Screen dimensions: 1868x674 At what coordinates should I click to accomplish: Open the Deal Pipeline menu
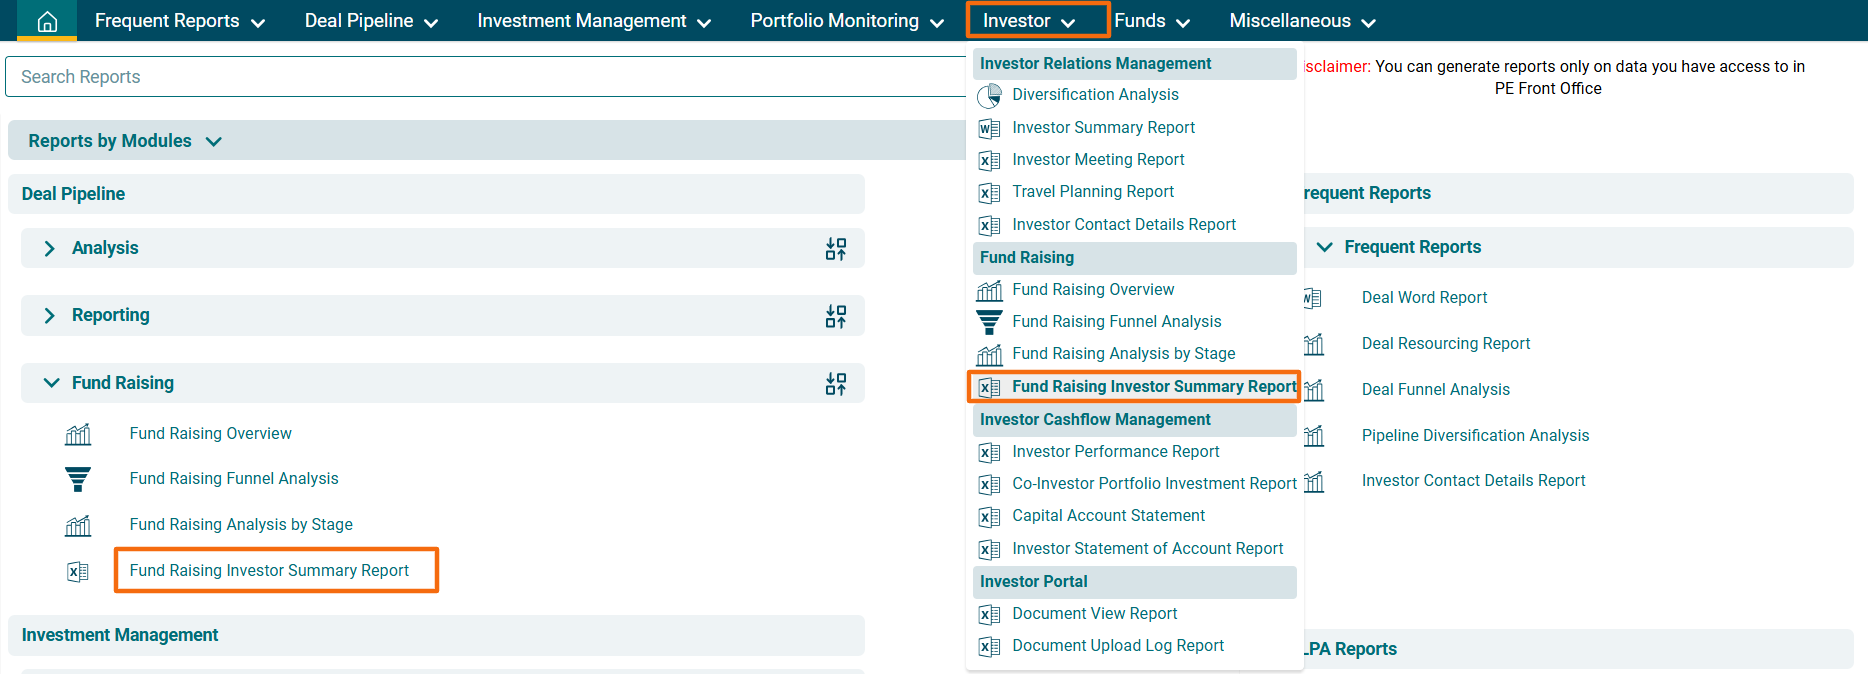(x=371, y=21)
